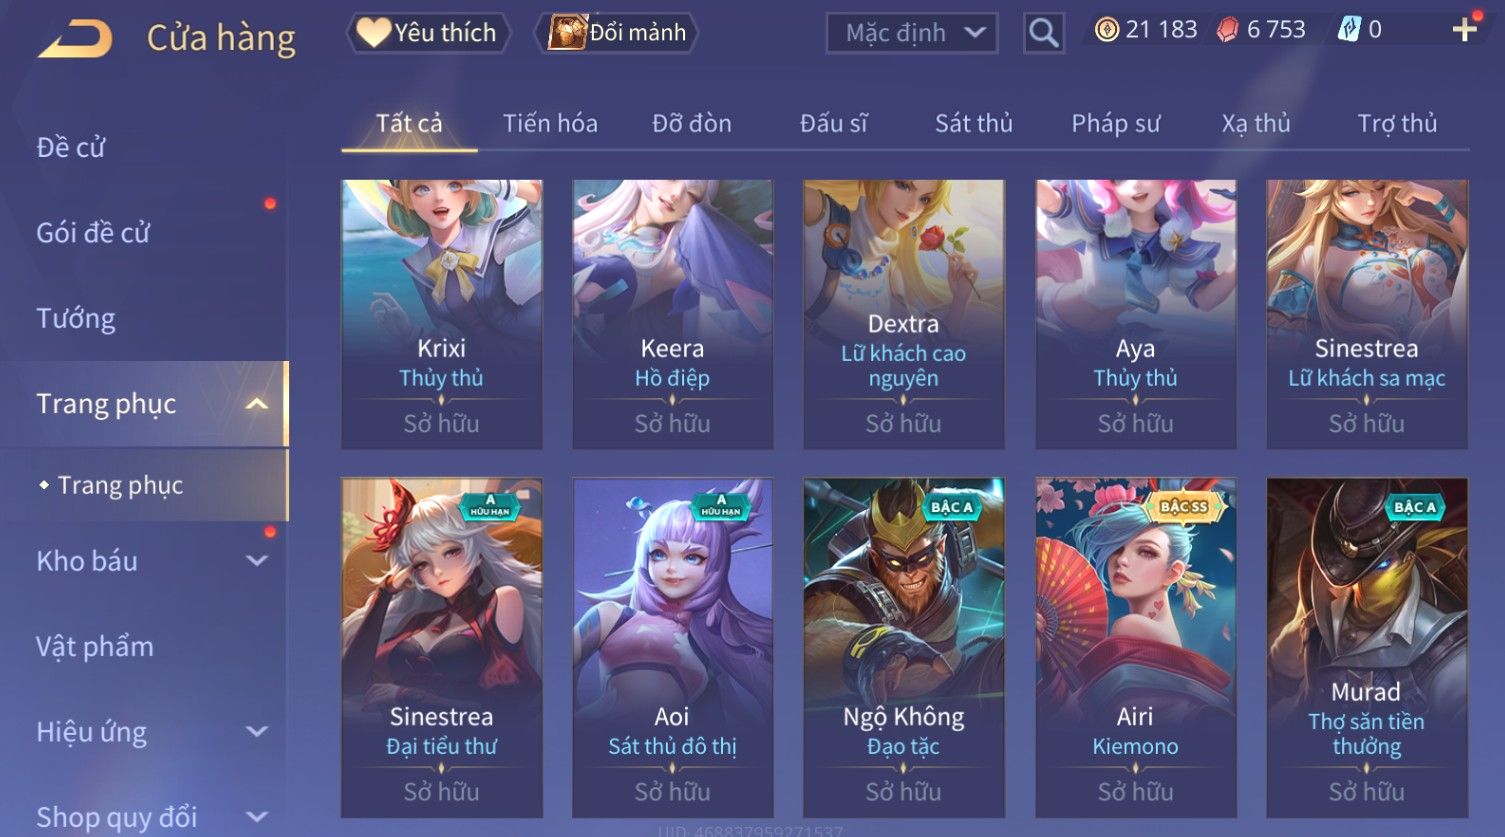Select the Tiến hóa tab
The width and height of the screenshot is (1505, 837).
(x=550, y=124)
